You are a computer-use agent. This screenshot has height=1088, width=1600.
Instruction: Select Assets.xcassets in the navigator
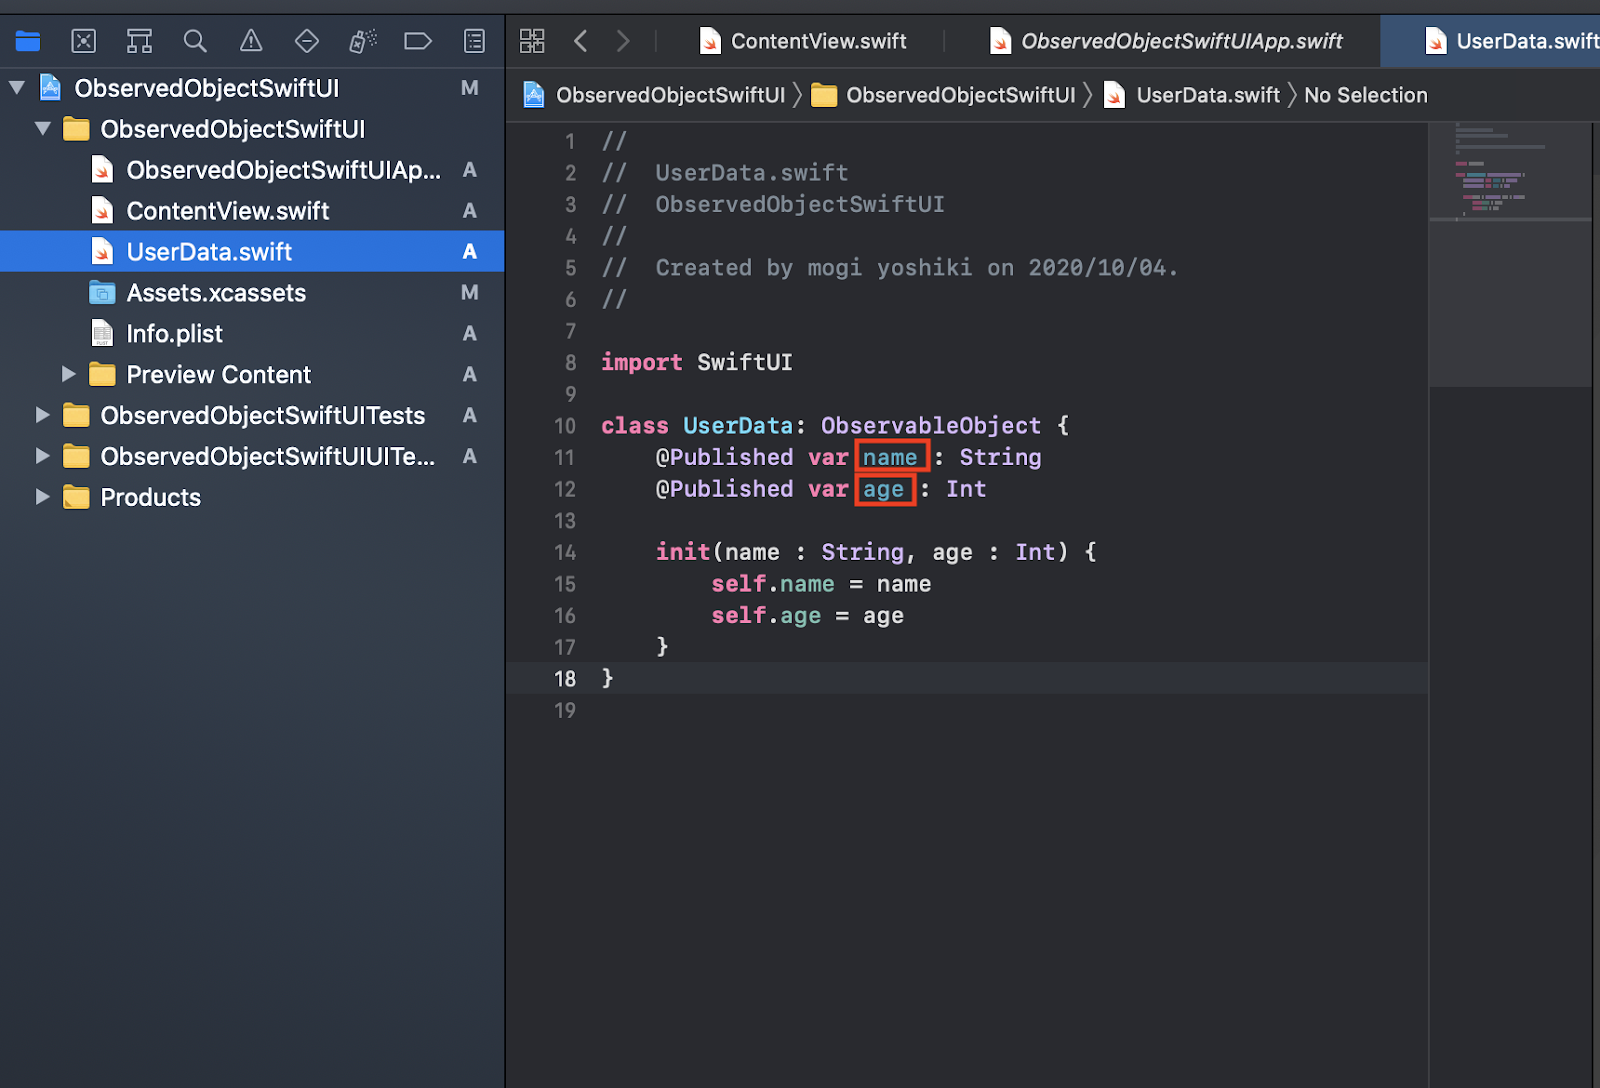[252, 293]
